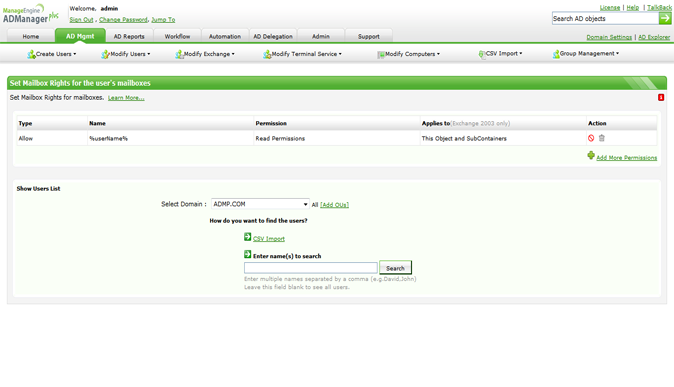This screenshot has width=674, height=387.
Task: Click the ADManager Plus logo
Action: click(31, 14)
